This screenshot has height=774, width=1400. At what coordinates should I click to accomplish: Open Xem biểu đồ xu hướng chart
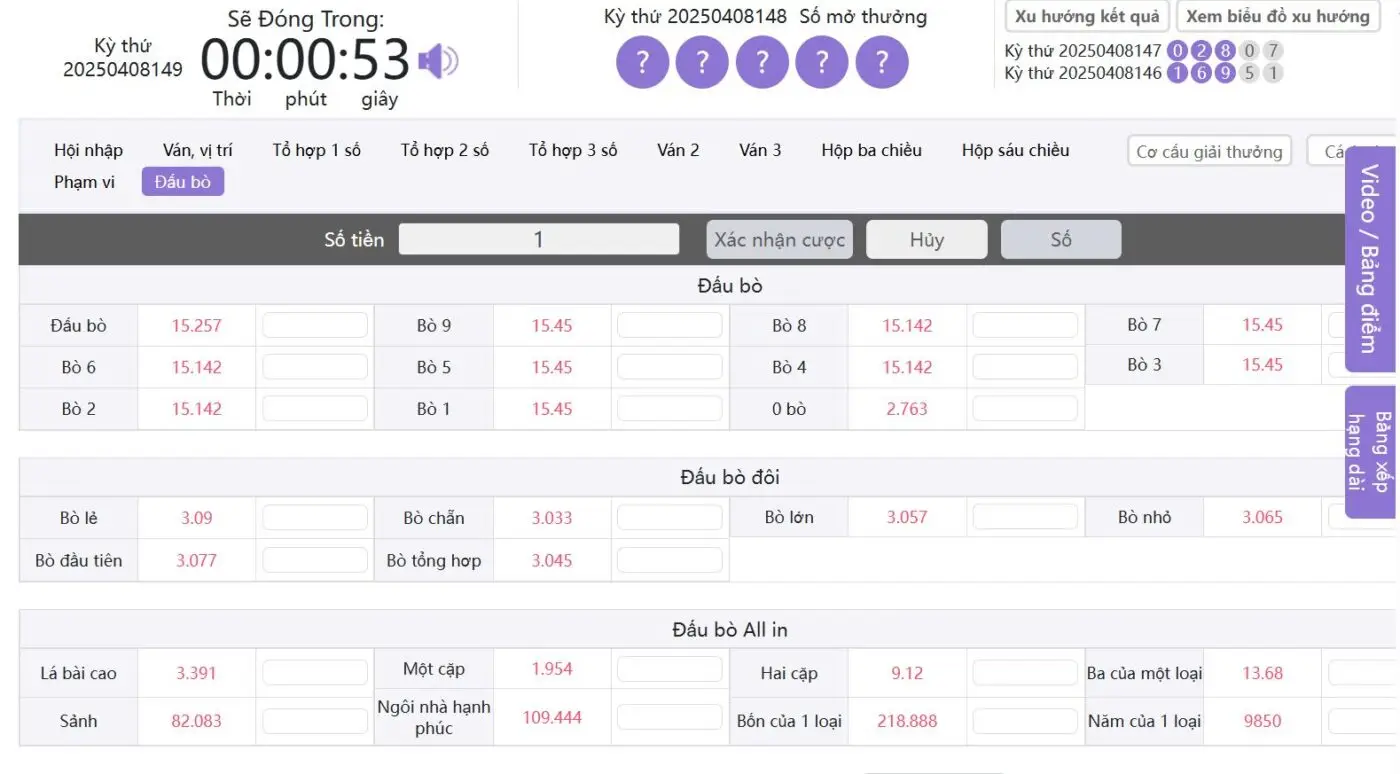tap(1277, 17)
